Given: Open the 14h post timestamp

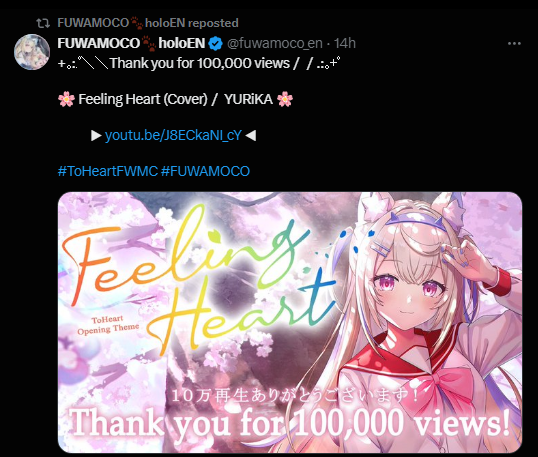Looking at the screenshot, I should [344, 44].
